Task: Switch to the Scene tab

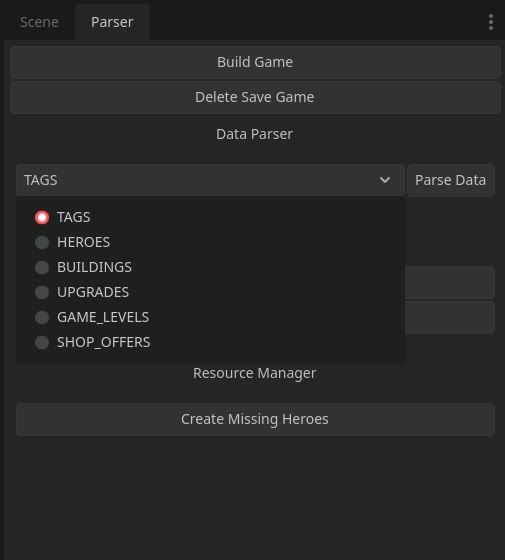Action: pos(39,22)
